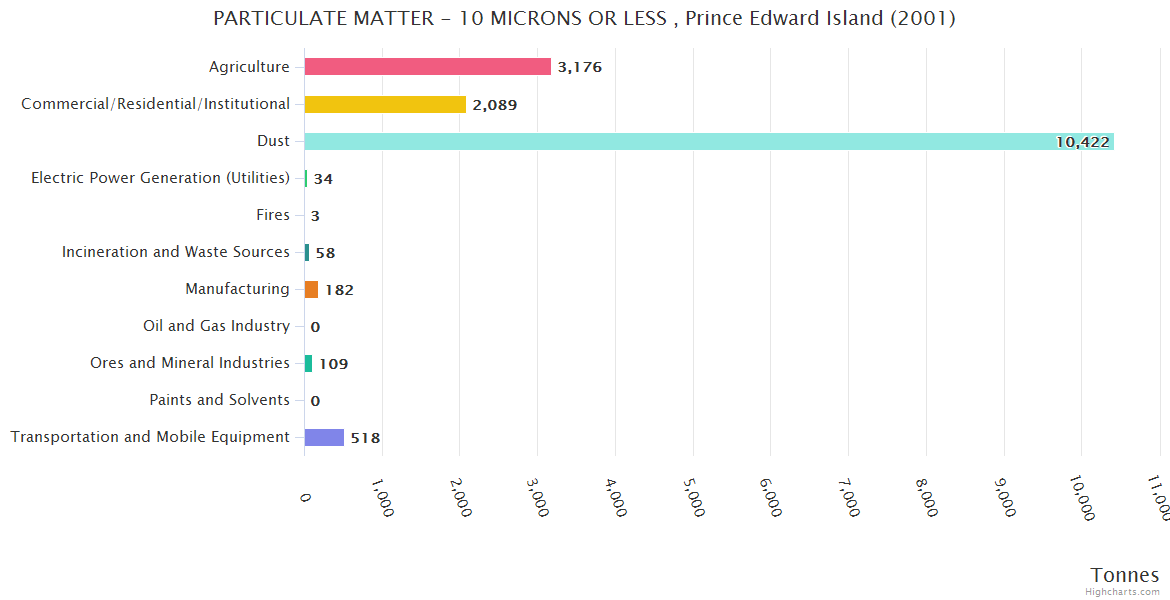The width and height of the screenshot is (1170, 600).
Task: Click the Electric Power Generation bar
Action: 306,178
